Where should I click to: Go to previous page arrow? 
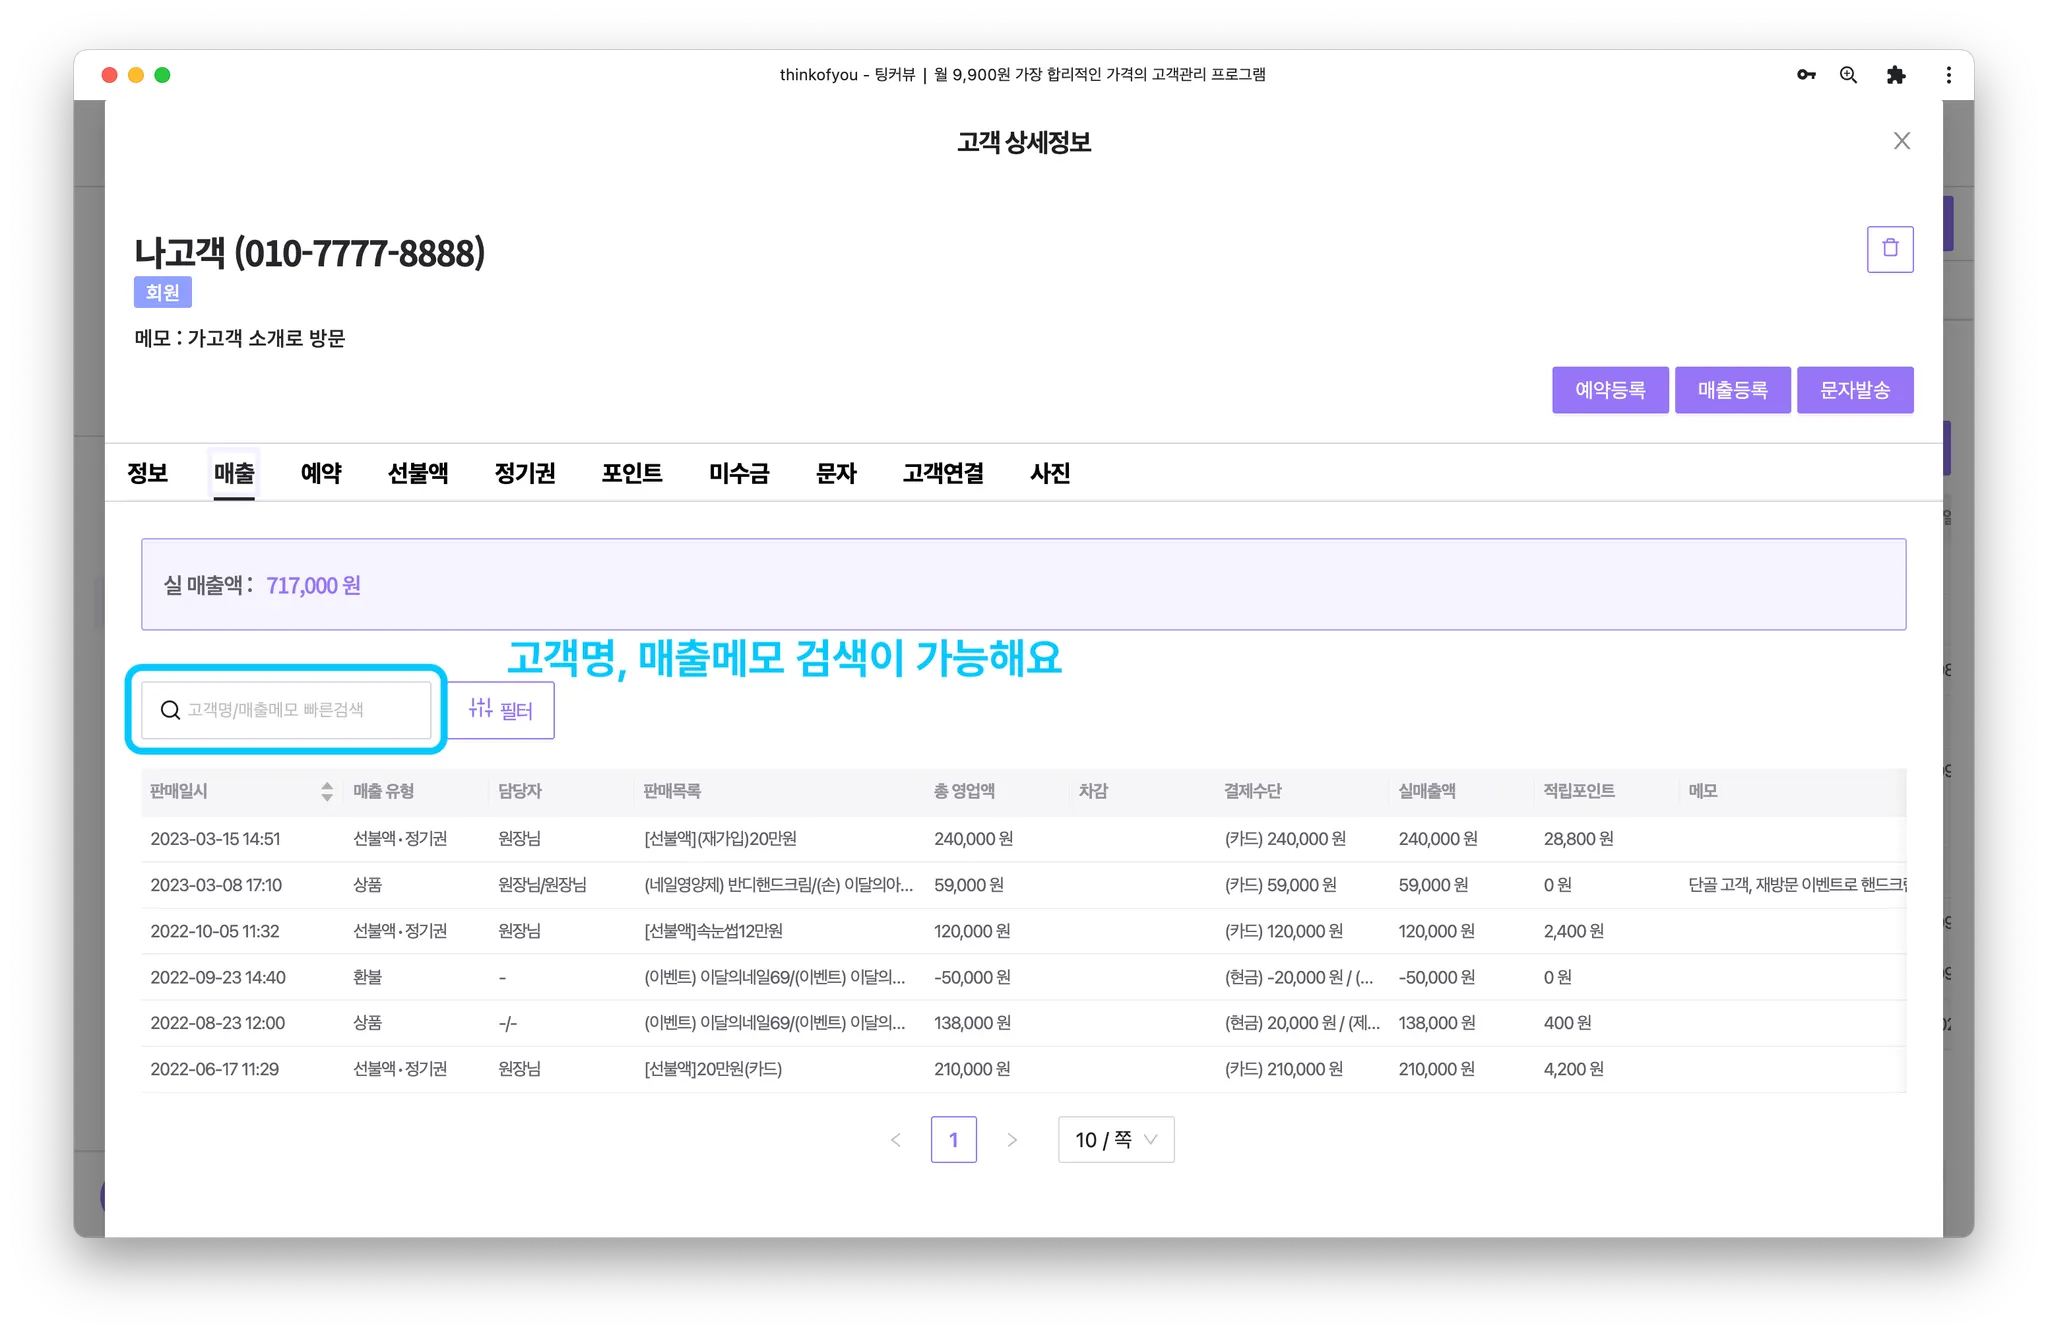pyautogui.click(x=896, y=1140)
